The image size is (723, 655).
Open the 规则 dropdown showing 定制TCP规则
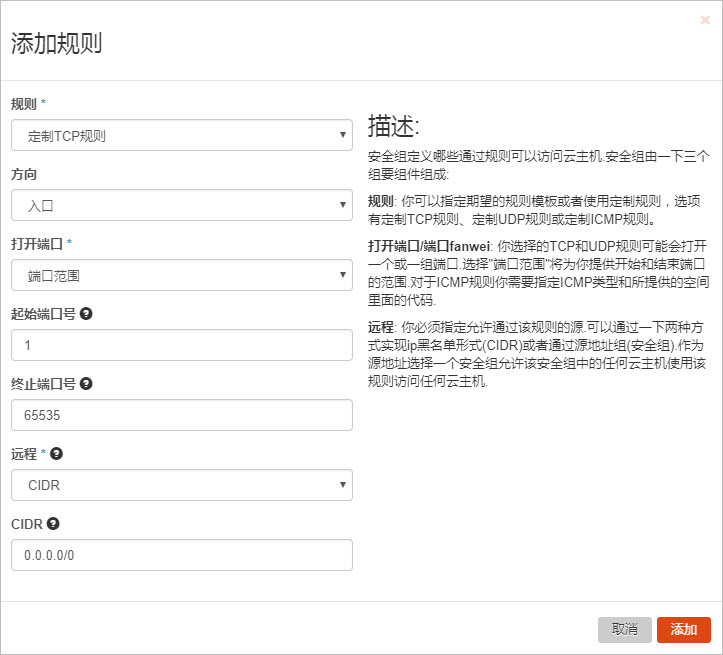click(x=181, y=135)
